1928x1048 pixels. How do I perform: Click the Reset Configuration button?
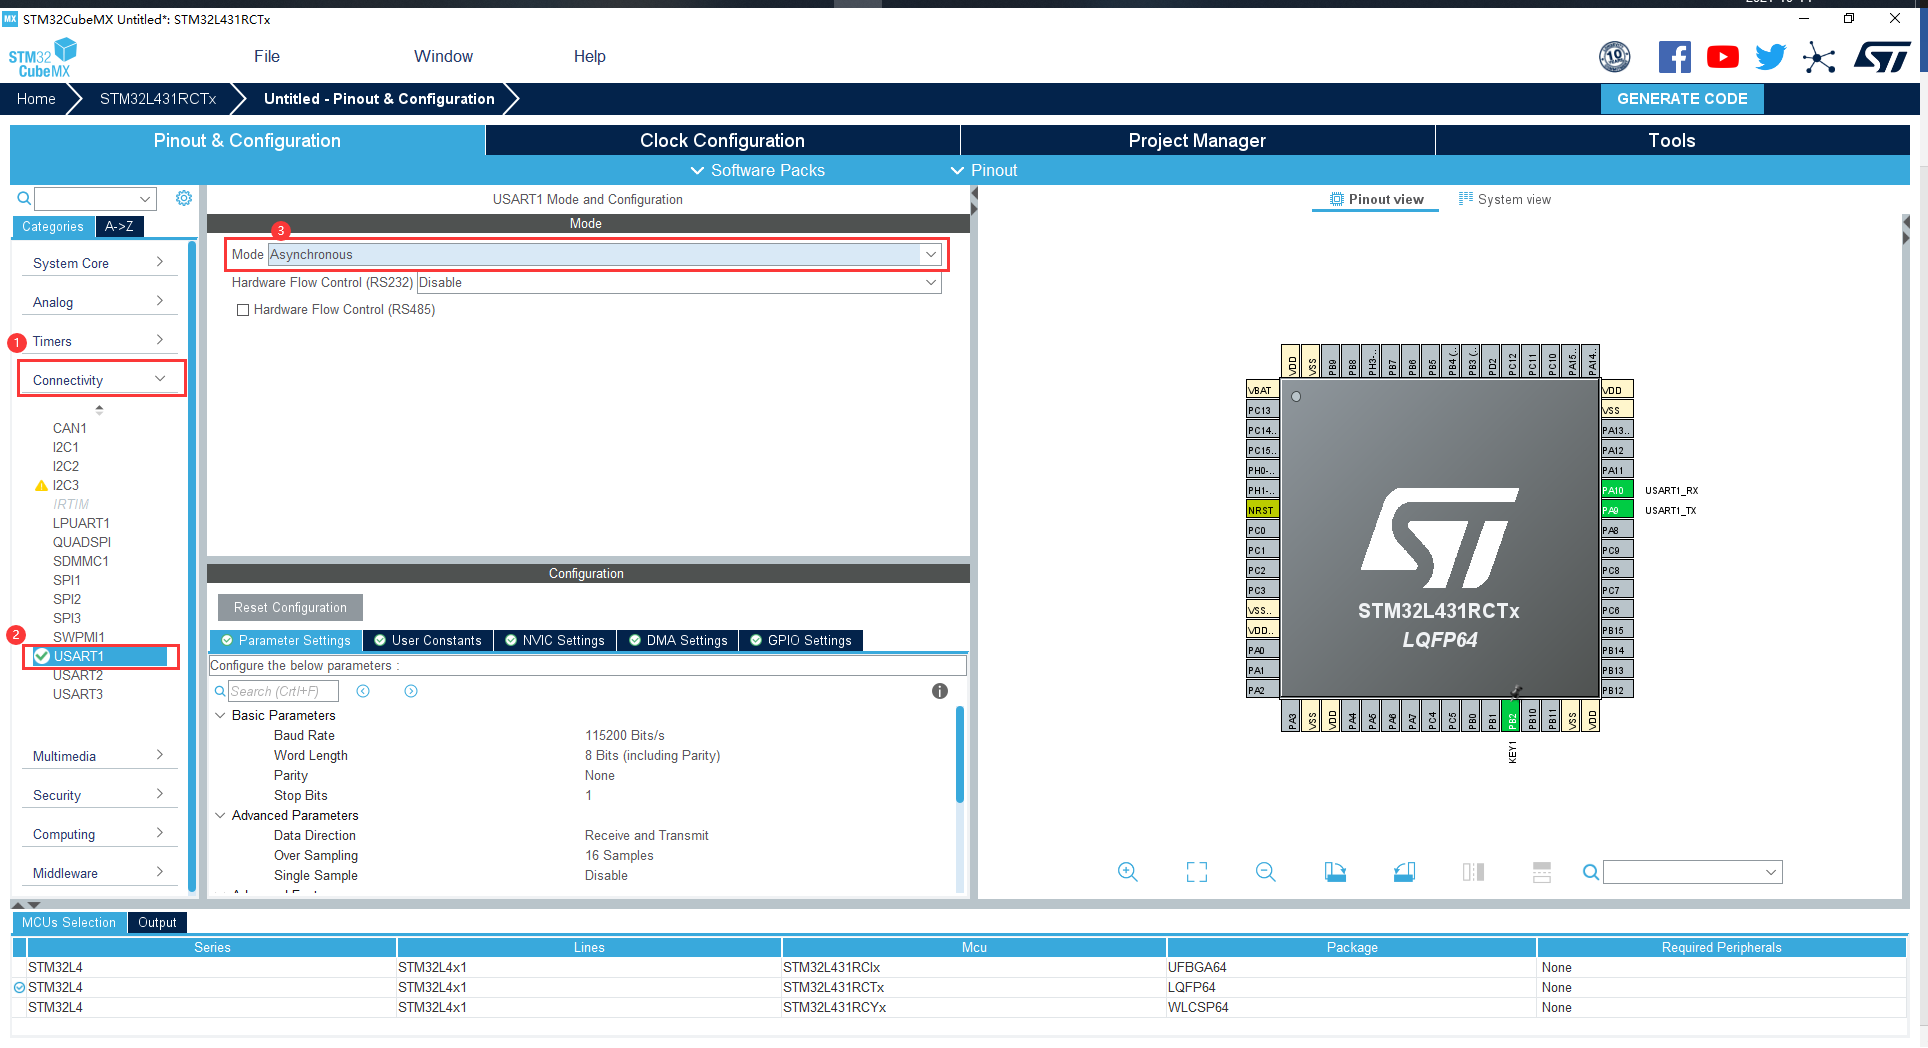(x=290, y=607)
